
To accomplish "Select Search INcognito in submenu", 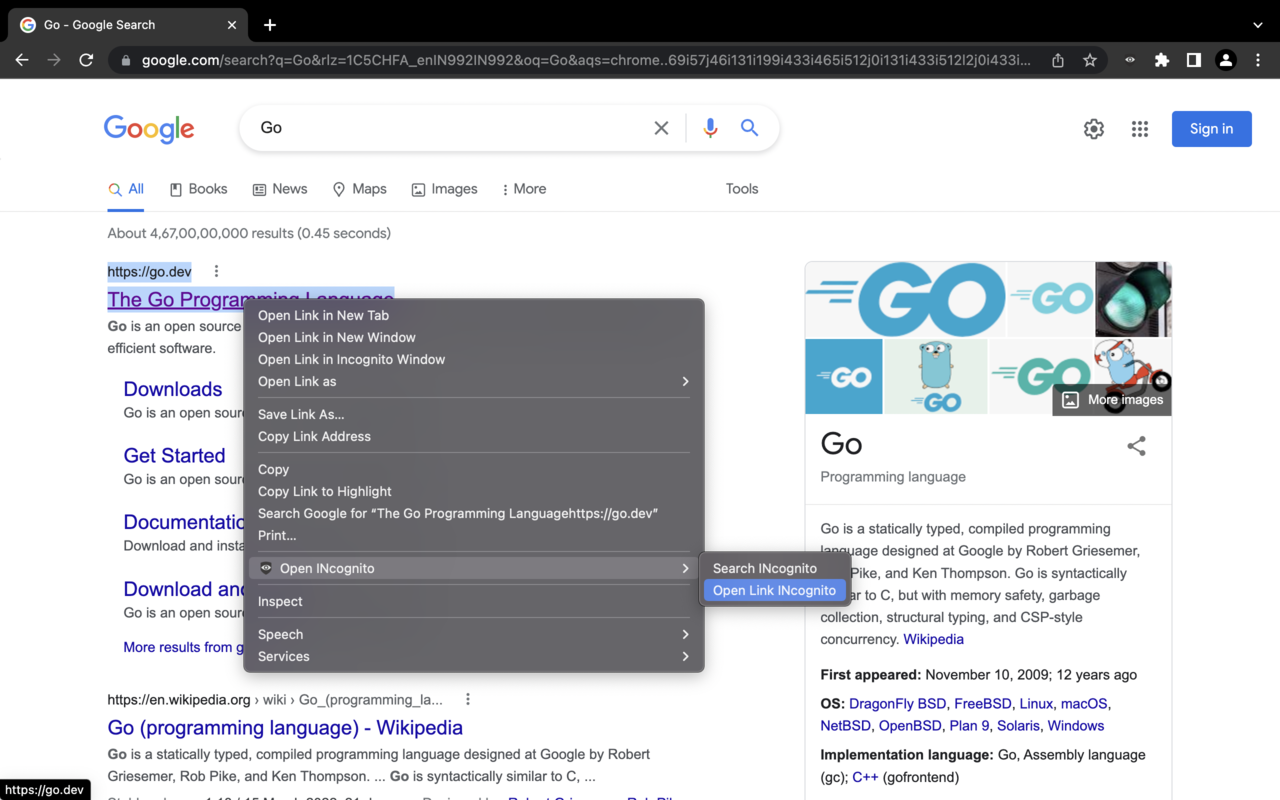I will [775, 568].
